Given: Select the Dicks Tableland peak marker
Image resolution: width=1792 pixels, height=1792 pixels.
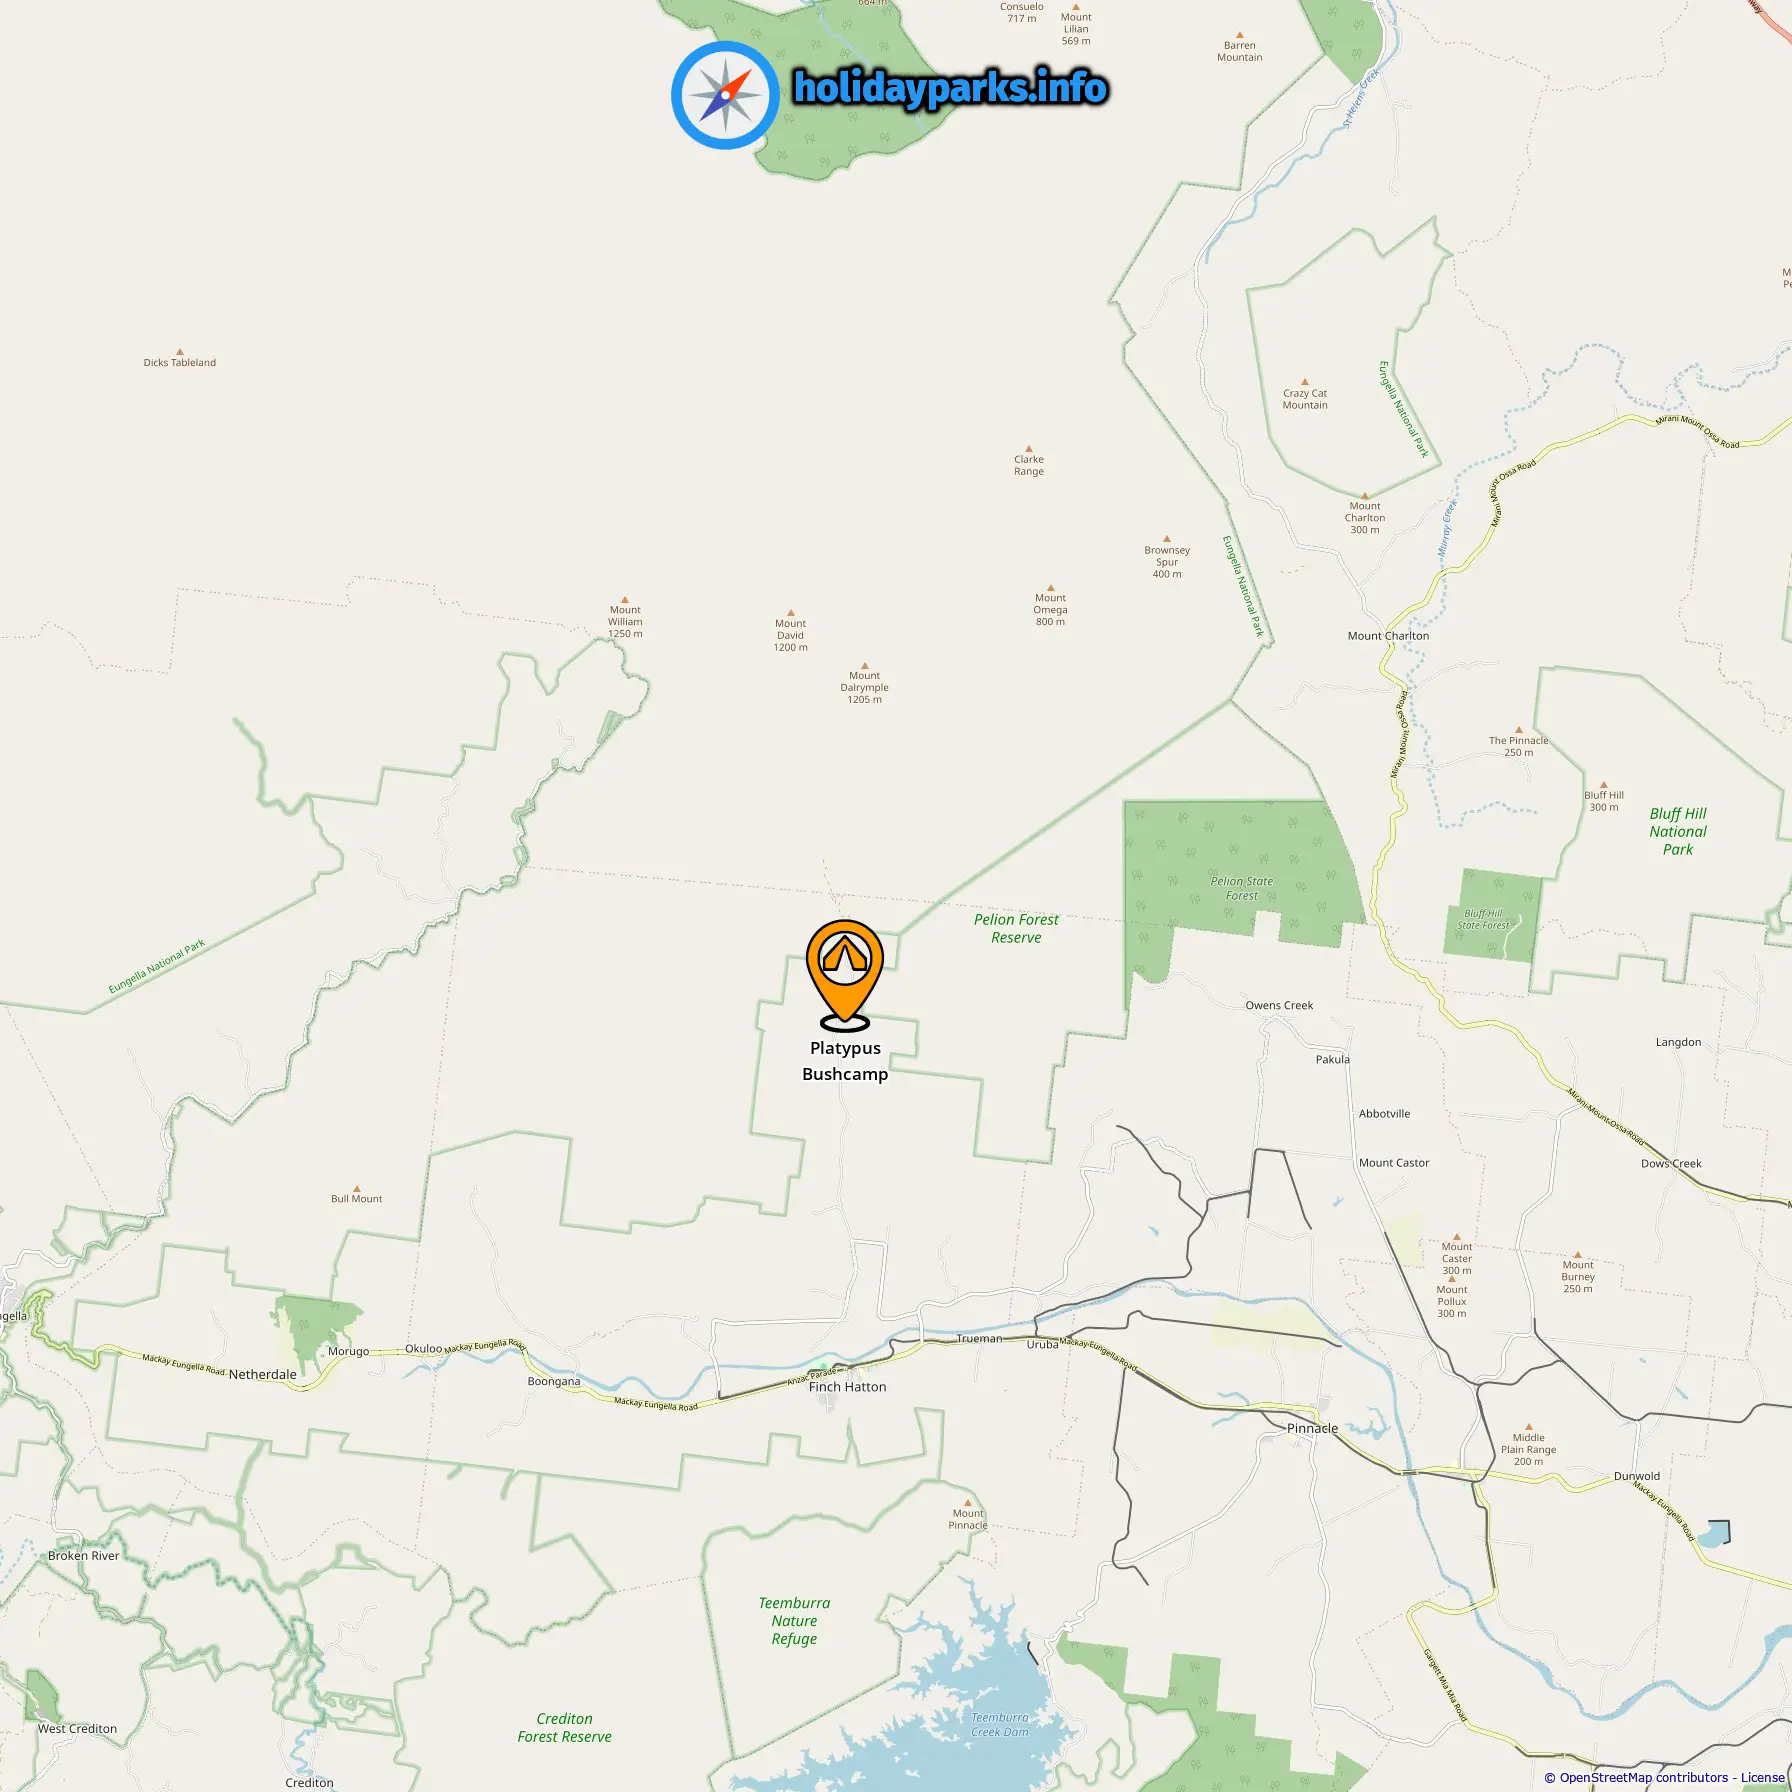Looking at the screenshot, I should tap(180, 352).
